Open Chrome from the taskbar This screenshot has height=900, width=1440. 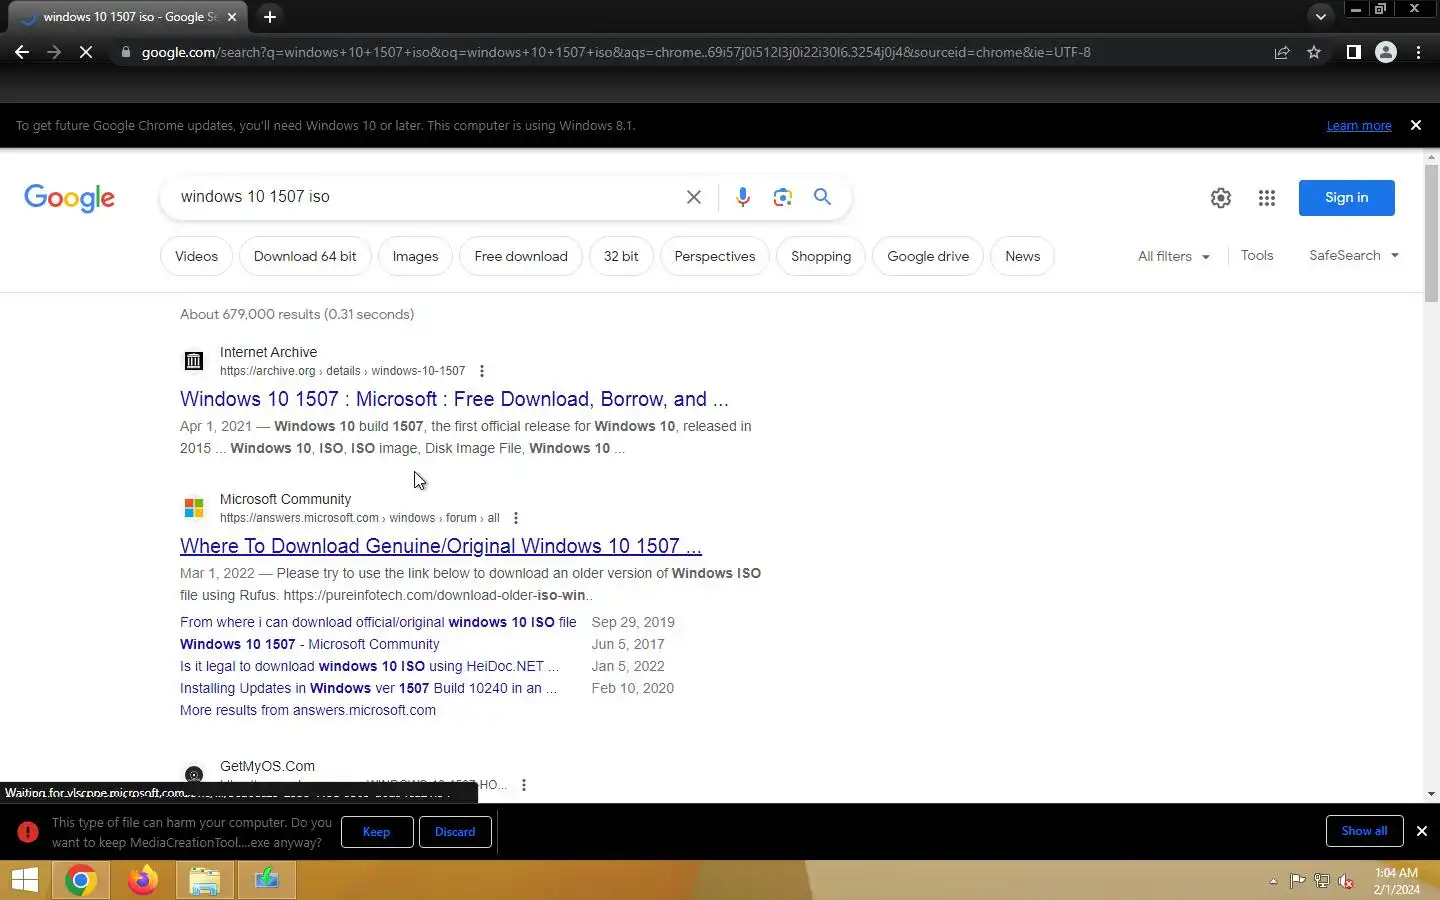coord(81,880)
